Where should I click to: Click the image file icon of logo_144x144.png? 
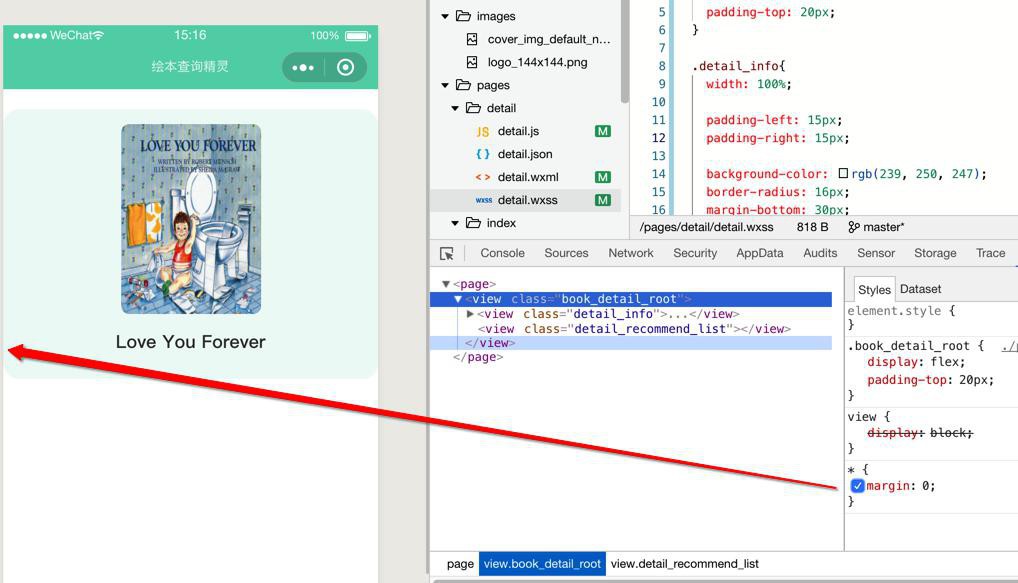tap(472, 62)
